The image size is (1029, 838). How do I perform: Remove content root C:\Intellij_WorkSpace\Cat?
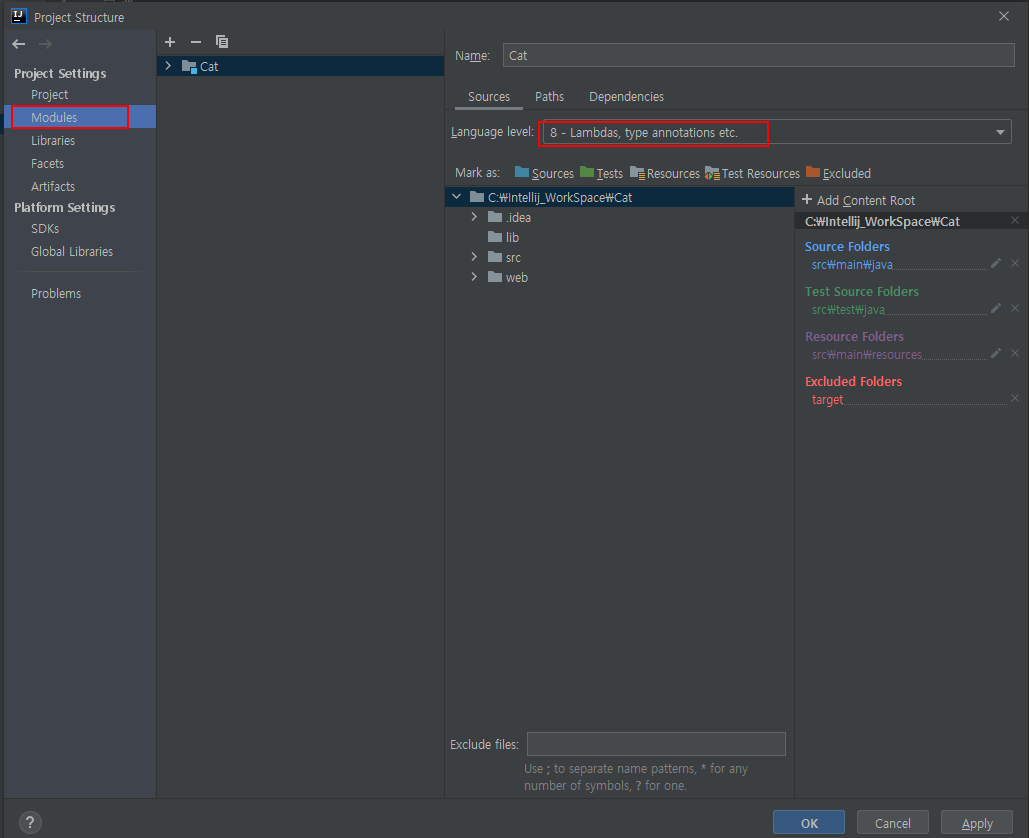click(x=1015, y=220)
